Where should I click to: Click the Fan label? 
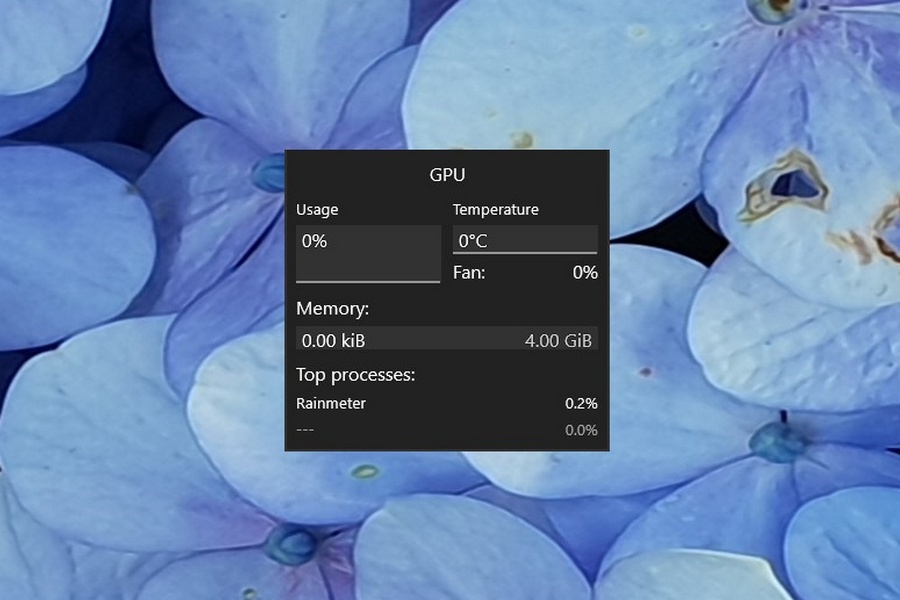[469, 272]
